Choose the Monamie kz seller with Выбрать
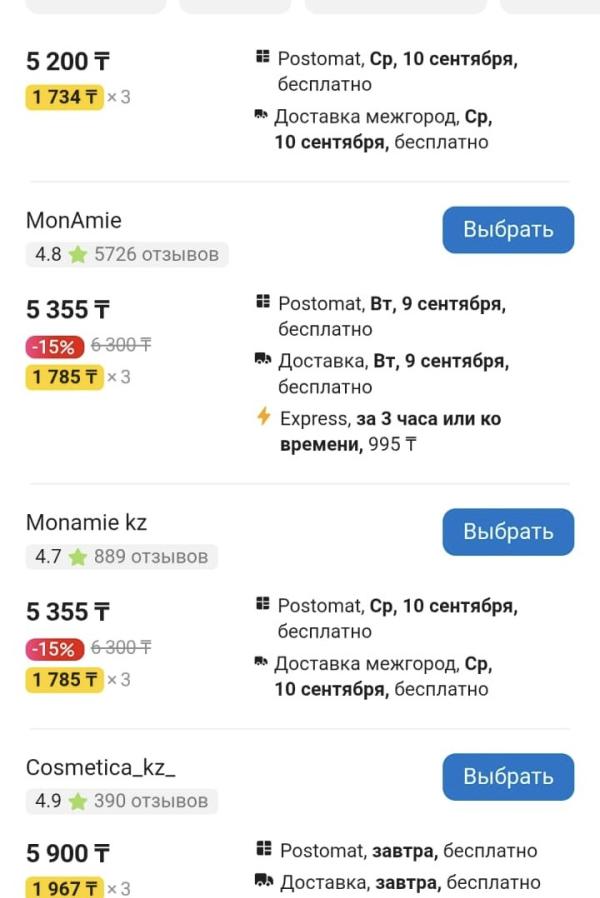This screenshot has height=898, width=600. [x=508, y=532]
